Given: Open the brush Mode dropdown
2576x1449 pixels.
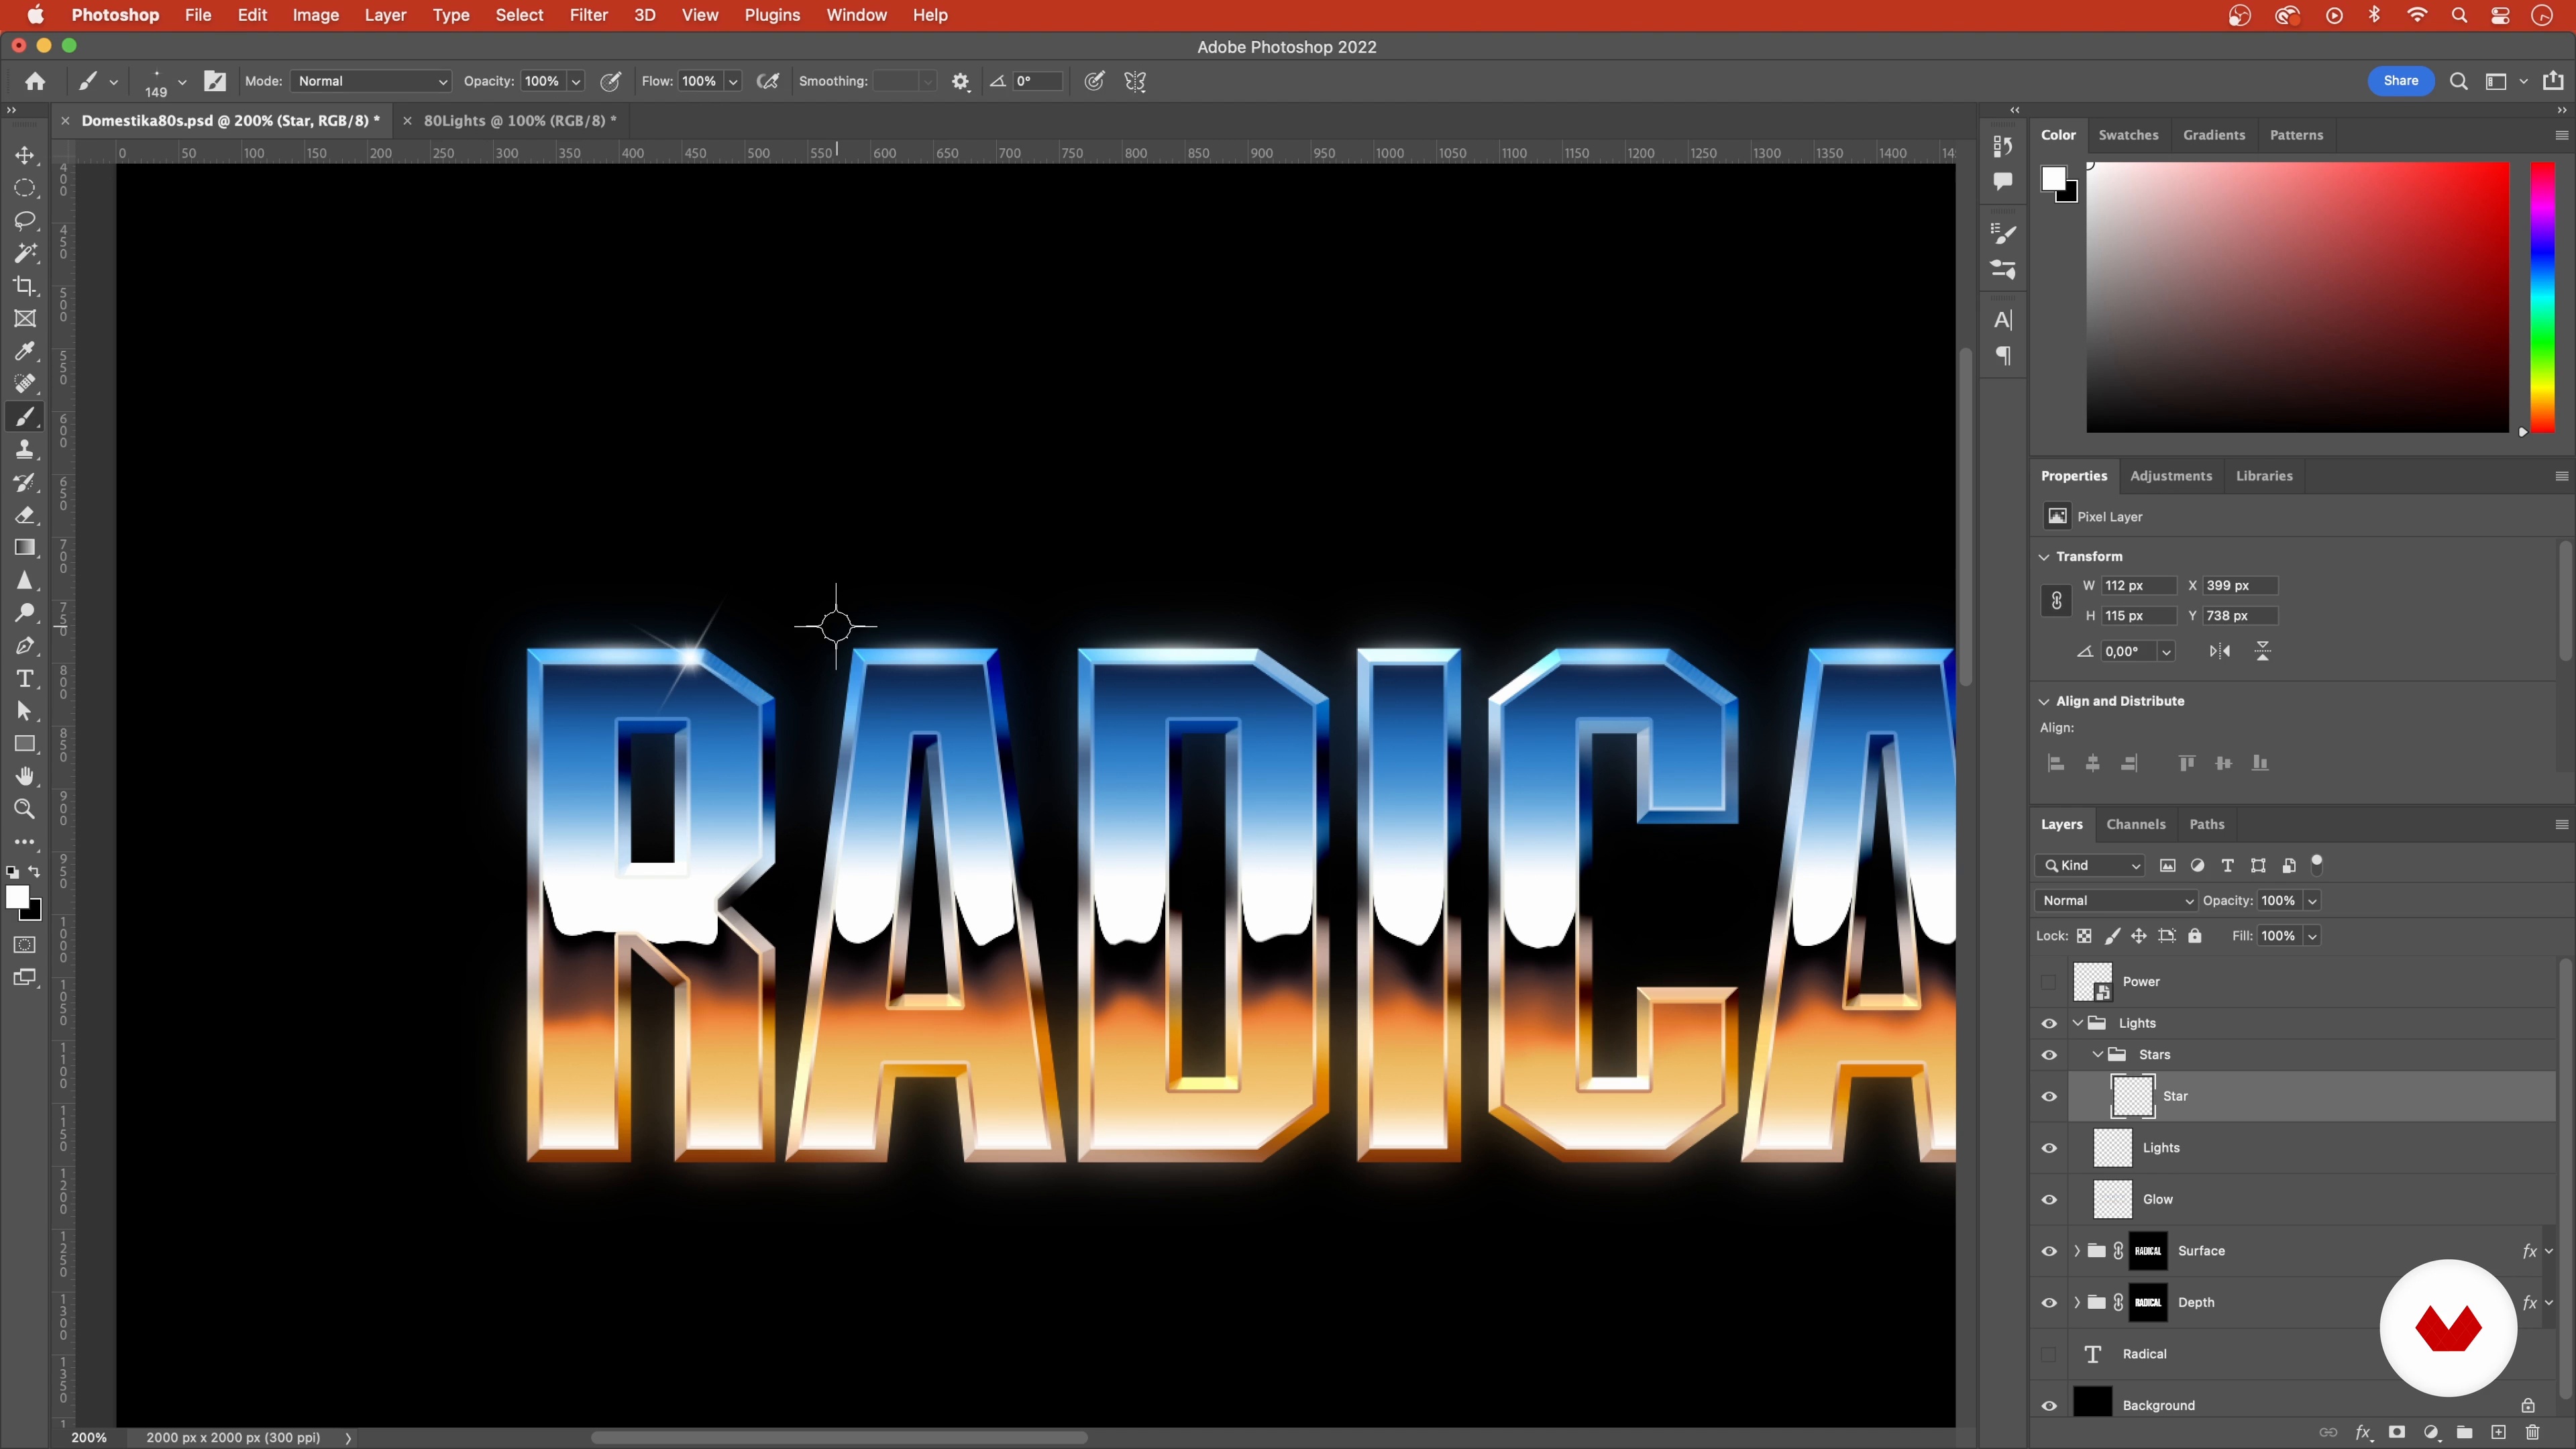Looking at the screenshot, I should pos(371,81).
